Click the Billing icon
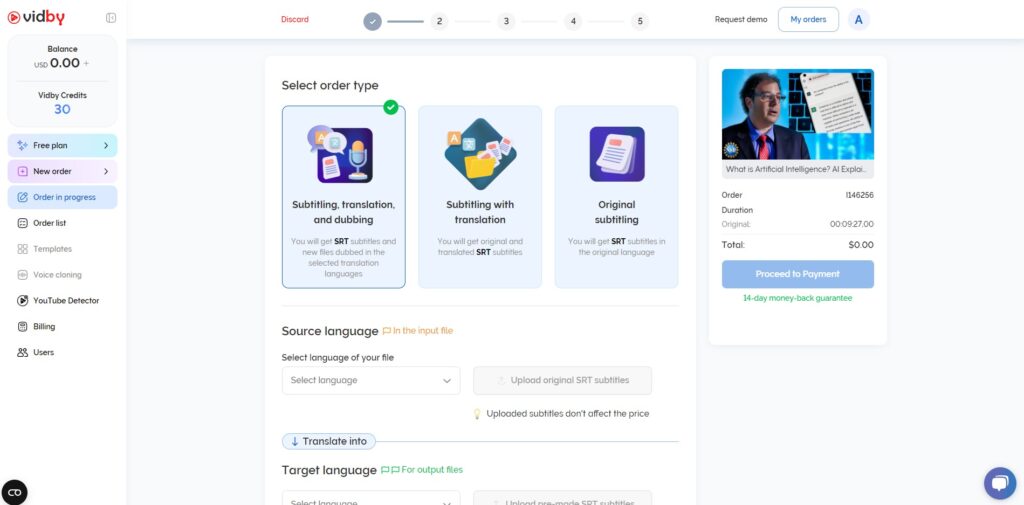 (23, 327)
